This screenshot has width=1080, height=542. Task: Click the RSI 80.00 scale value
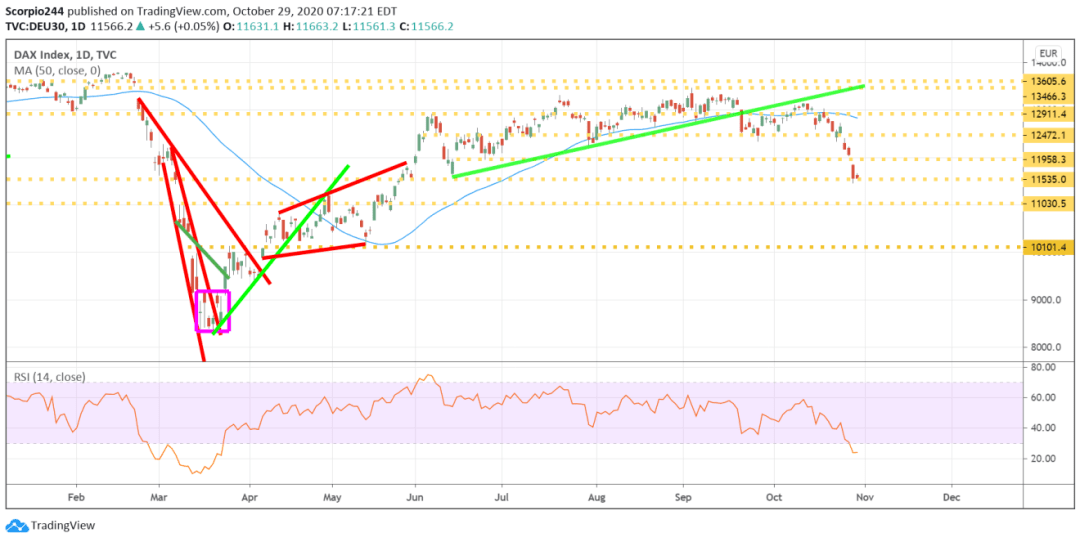coord(1046,368)
